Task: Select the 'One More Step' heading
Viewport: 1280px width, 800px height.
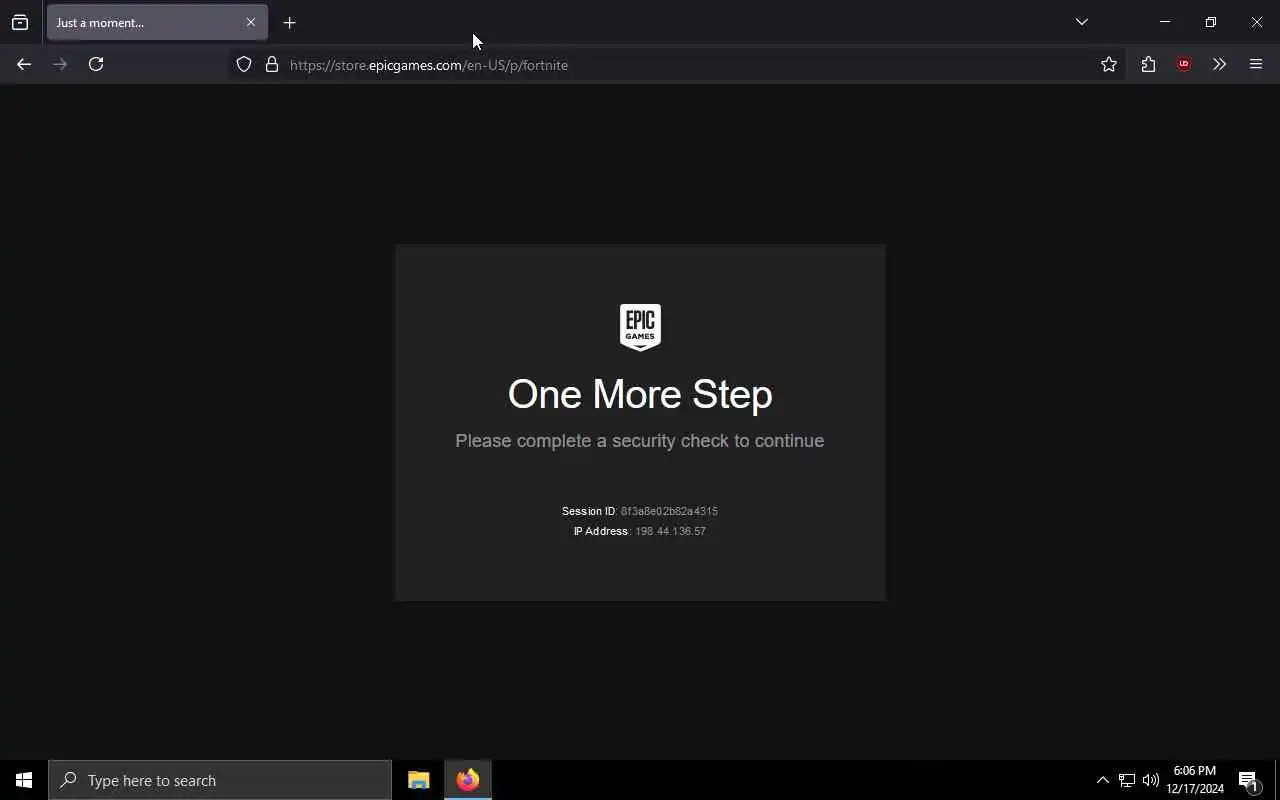Action: pos(640,394)
